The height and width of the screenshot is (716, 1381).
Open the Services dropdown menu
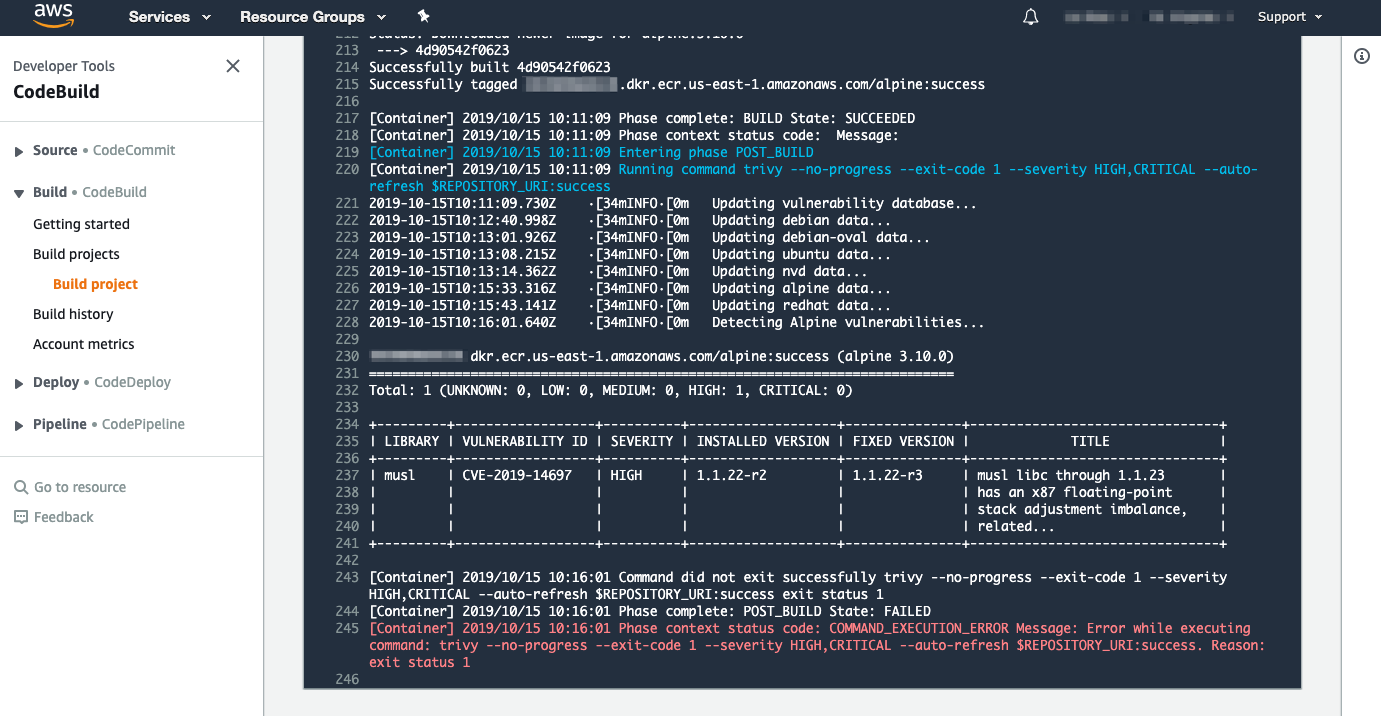click(x=170, y=17)
